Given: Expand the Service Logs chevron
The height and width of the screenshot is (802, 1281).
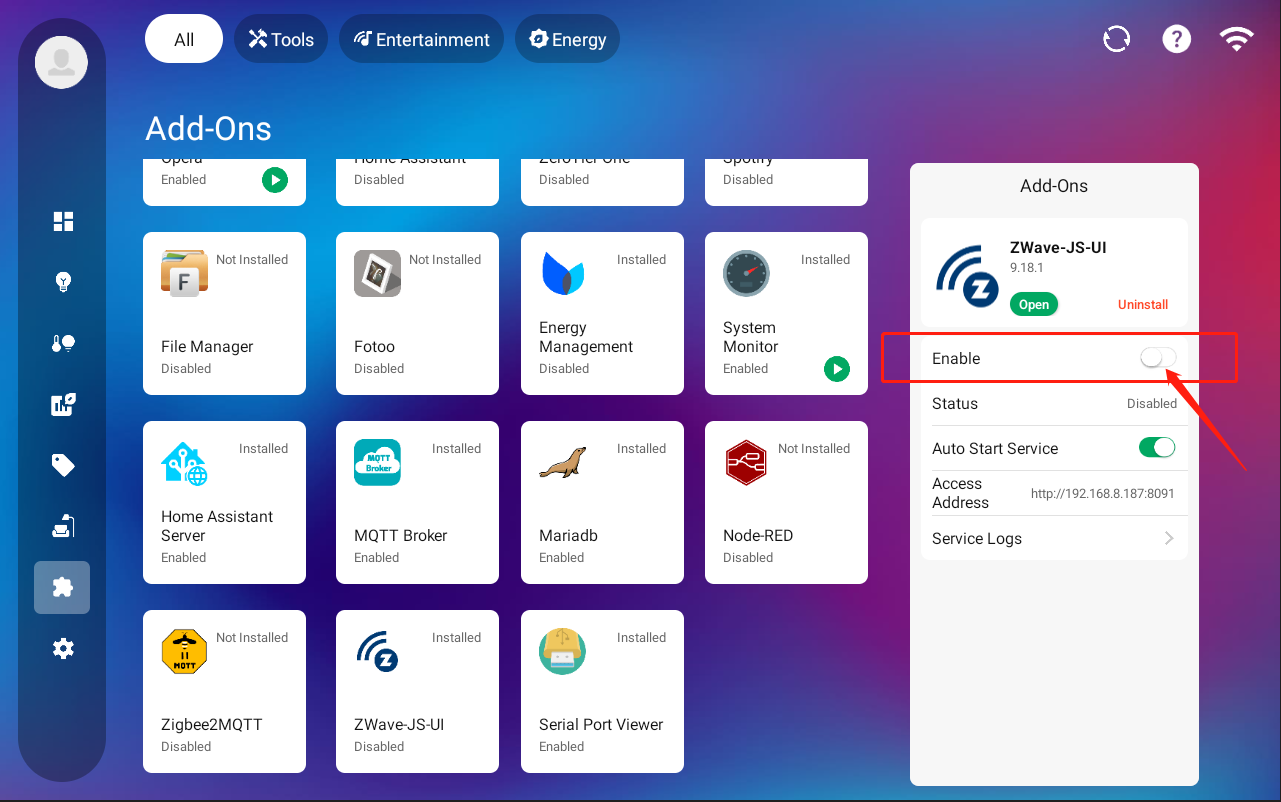Looking at the screenshot, I should point(1168,538).
